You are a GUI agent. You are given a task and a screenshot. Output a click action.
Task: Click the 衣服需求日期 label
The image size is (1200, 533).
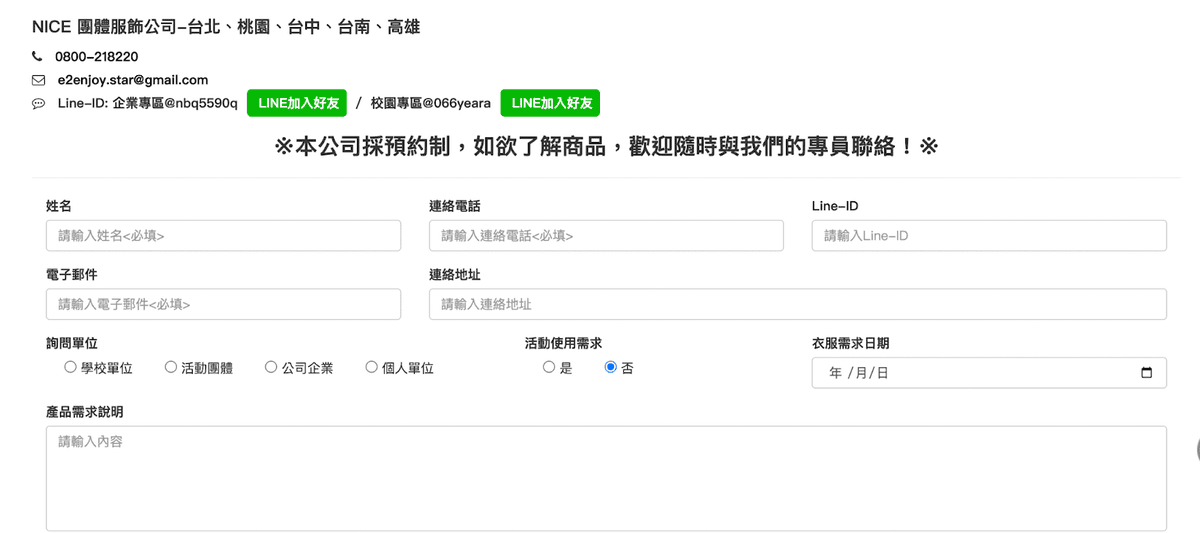(x=850, y=343)
